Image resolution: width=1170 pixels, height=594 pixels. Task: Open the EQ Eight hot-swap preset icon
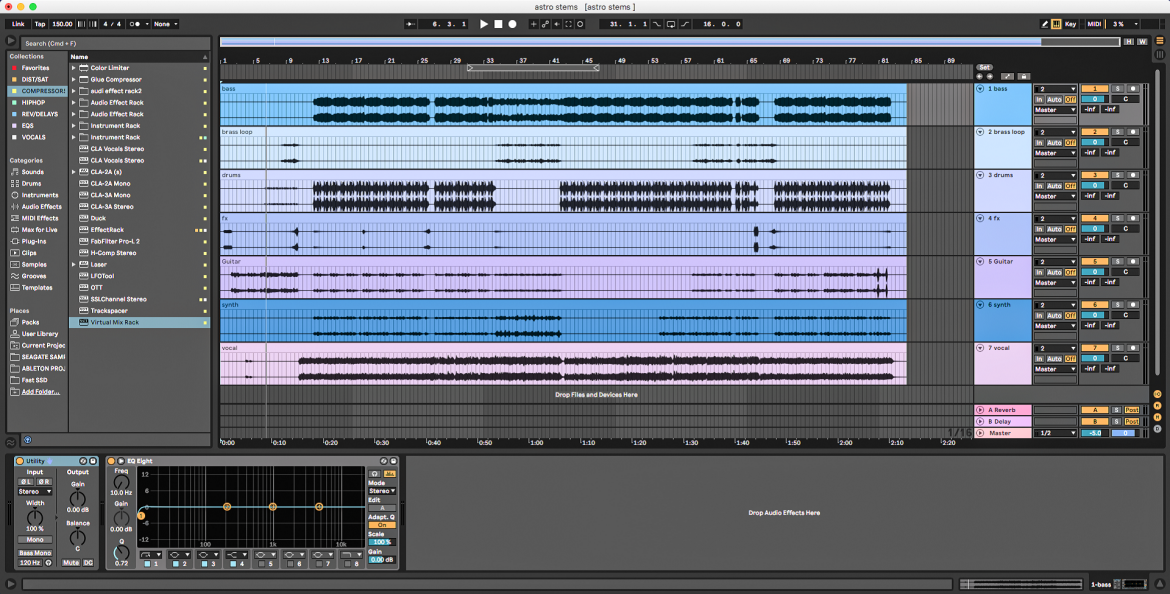(384, 461)
